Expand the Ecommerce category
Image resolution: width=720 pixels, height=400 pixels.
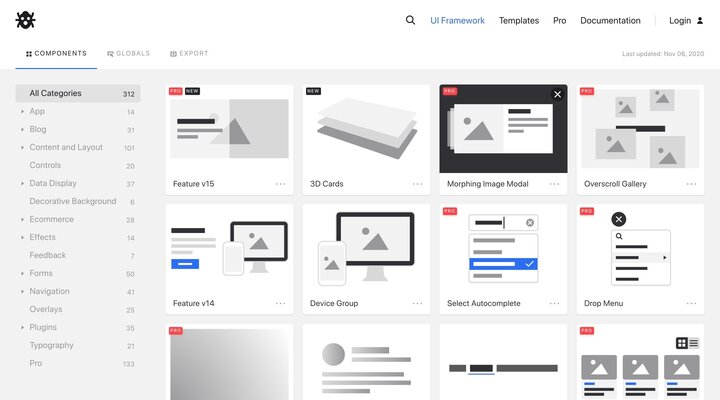[22, 220]
